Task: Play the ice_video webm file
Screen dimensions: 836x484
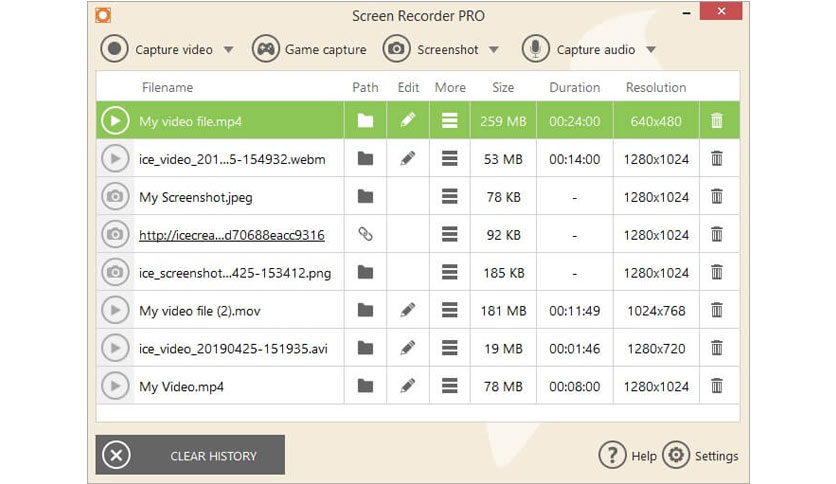Action: (x=115, y=159)
